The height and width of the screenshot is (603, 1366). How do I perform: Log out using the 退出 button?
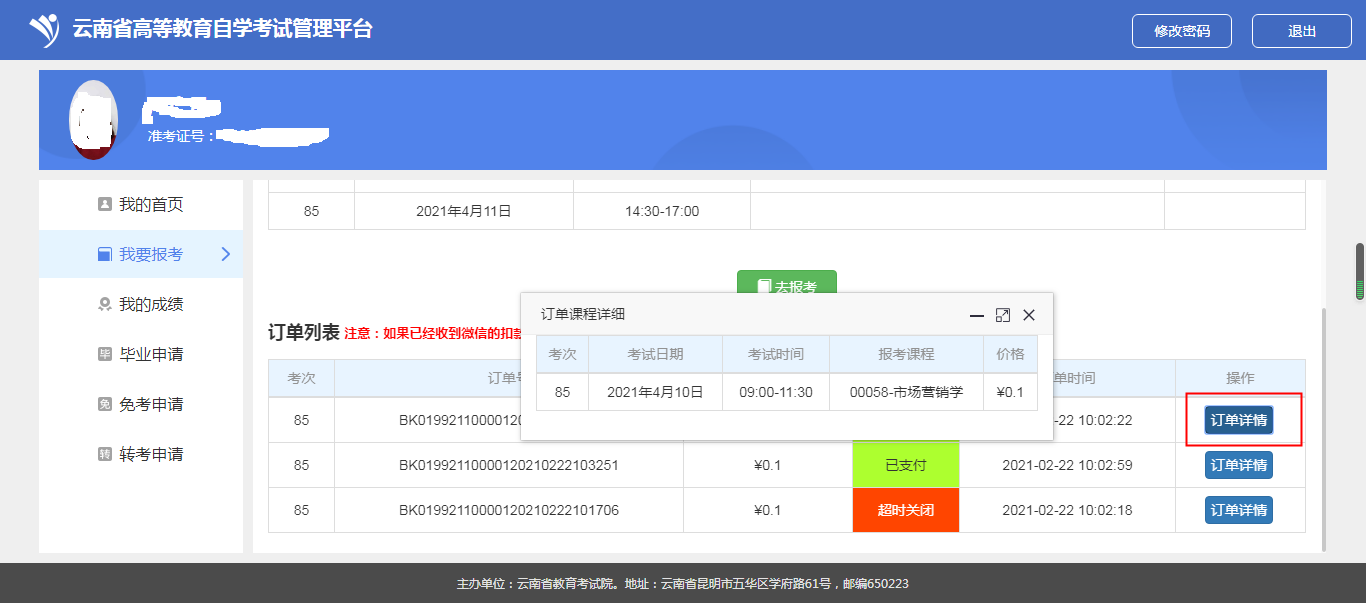pyautogui.click(x=1301, y=31)
